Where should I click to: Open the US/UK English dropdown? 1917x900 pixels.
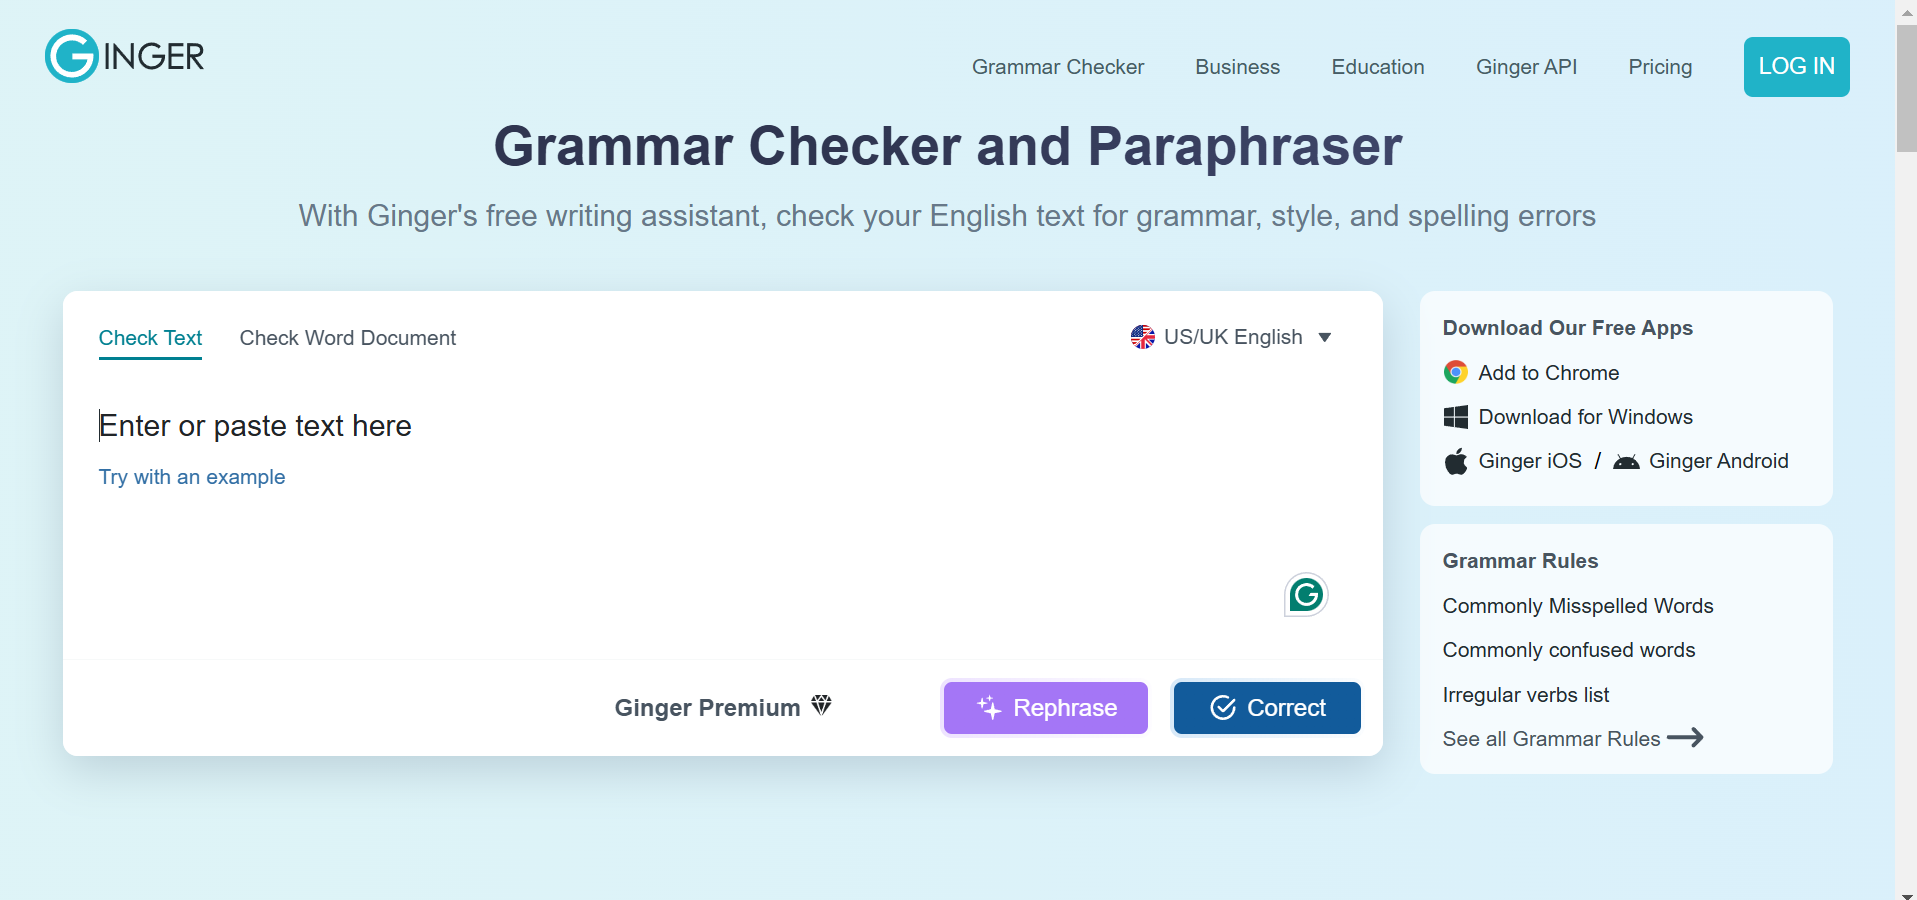click(1233, 337)
